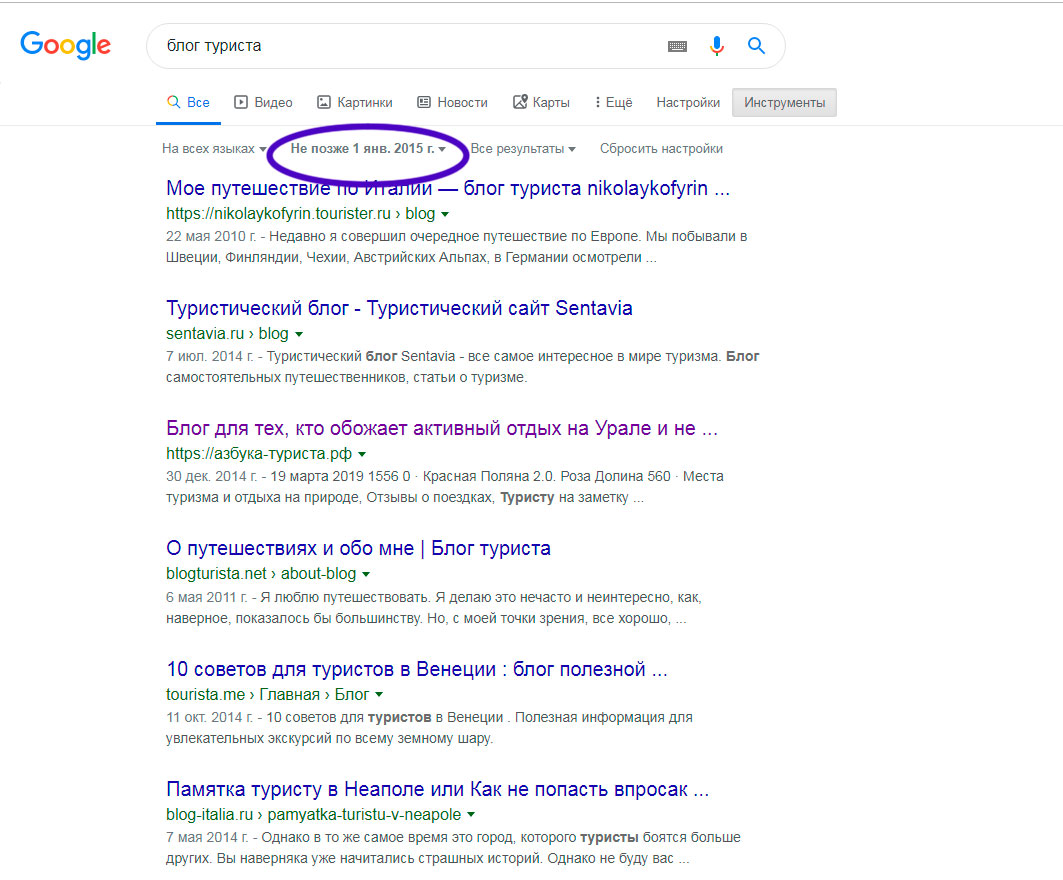Expand arrow next to азбука-туриста.рф URL
This screenshot has width=1063, height=880.
pyautogui.click(x=362, y=454)
